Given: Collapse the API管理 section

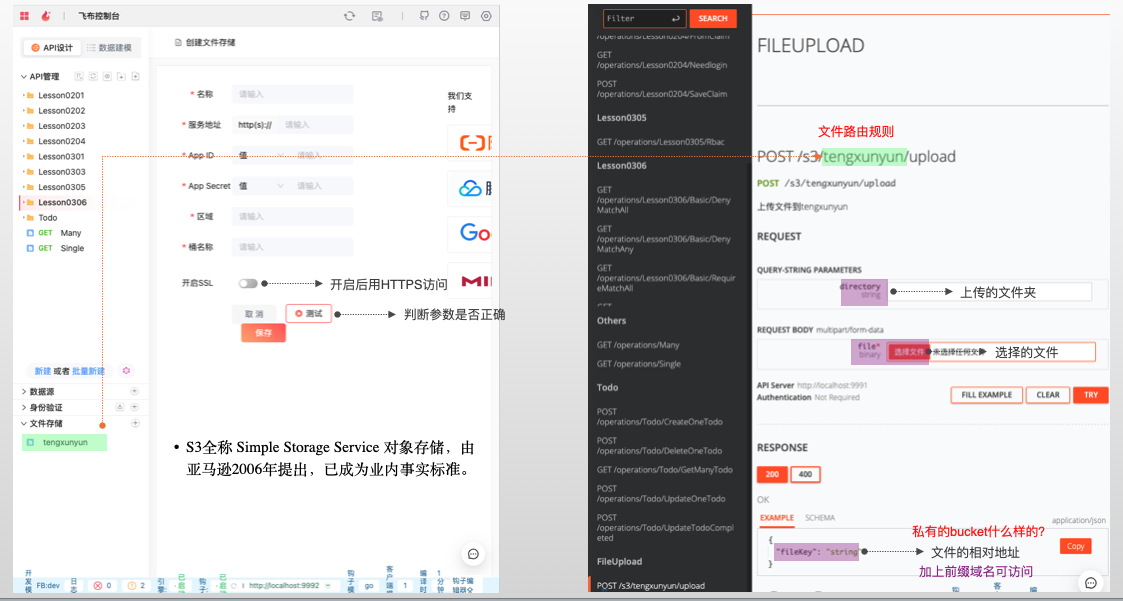Looking at the screenshot, I should [24, 77].
